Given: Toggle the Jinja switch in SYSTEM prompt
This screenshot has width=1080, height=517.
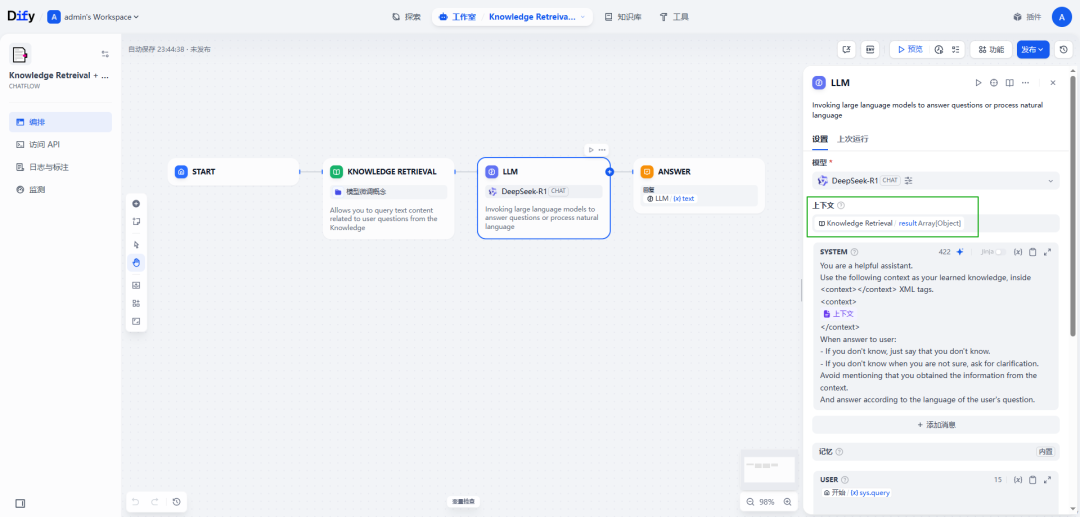Looking at the screenshot, I should pyautogui.click(x=996, y=252).
